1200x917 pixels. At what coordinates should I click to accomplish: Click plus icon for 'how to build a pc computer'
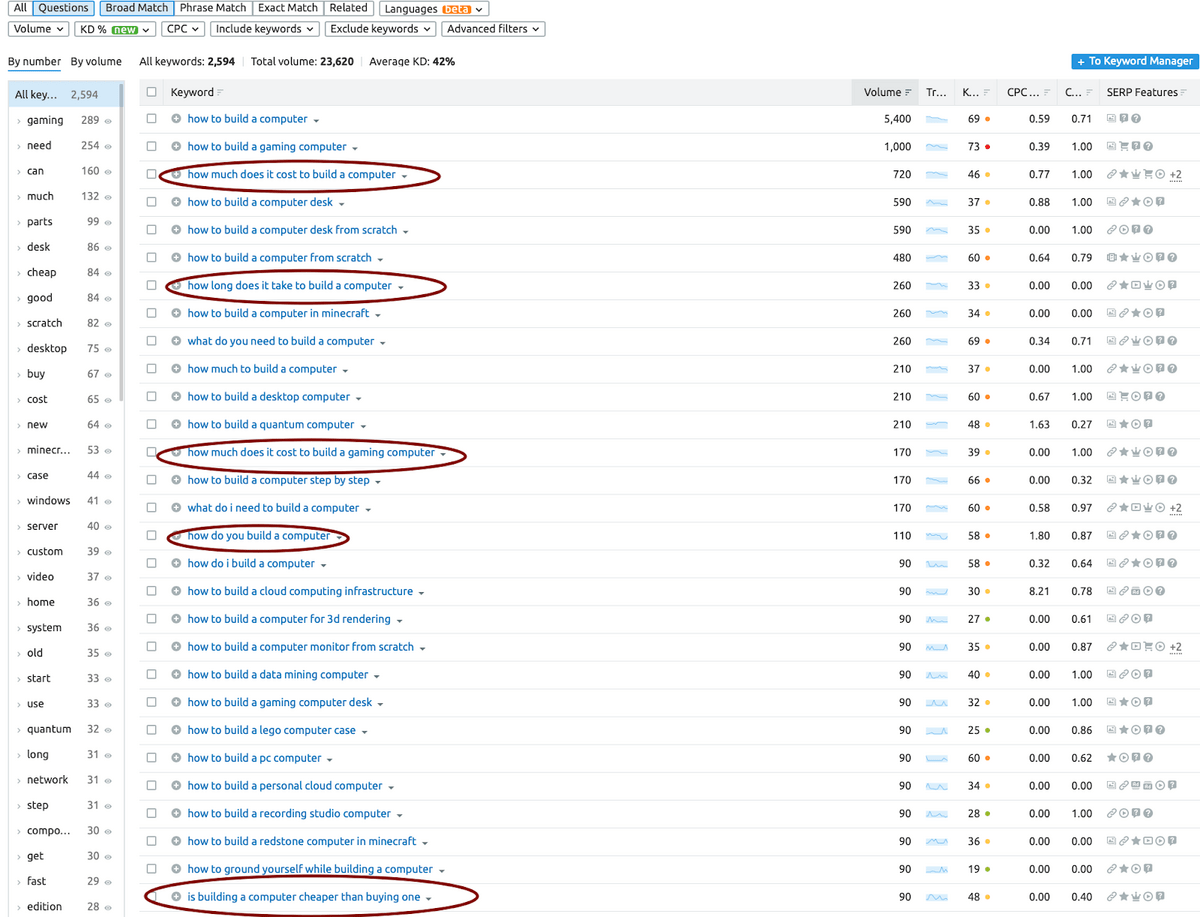coord(176,758)
